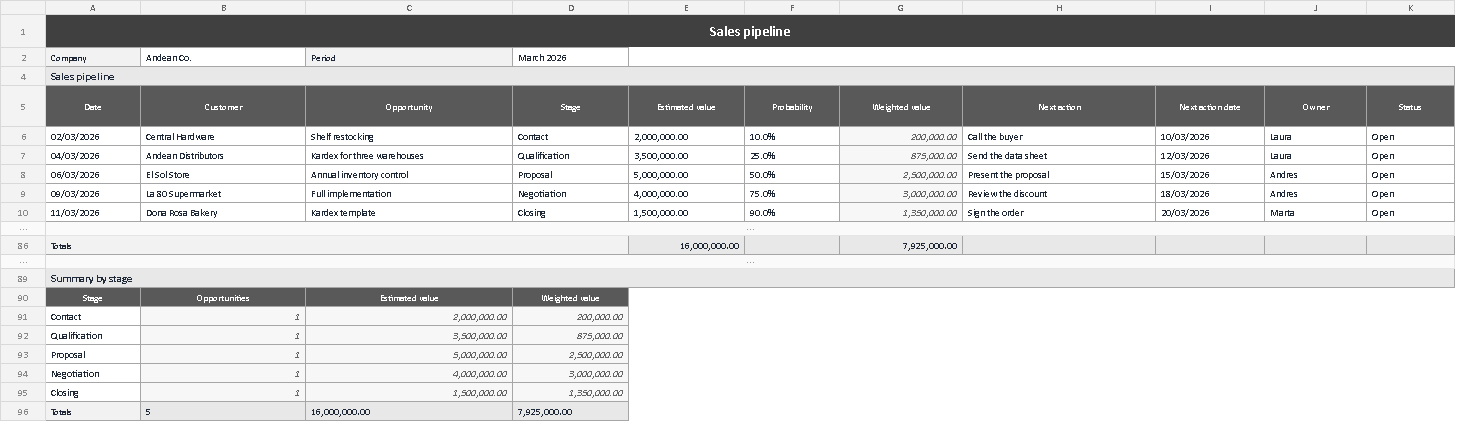Select estimated value 5,000,000.00 in row 8
This screenshot has height=433, width=1467.
tap(686, 175)
